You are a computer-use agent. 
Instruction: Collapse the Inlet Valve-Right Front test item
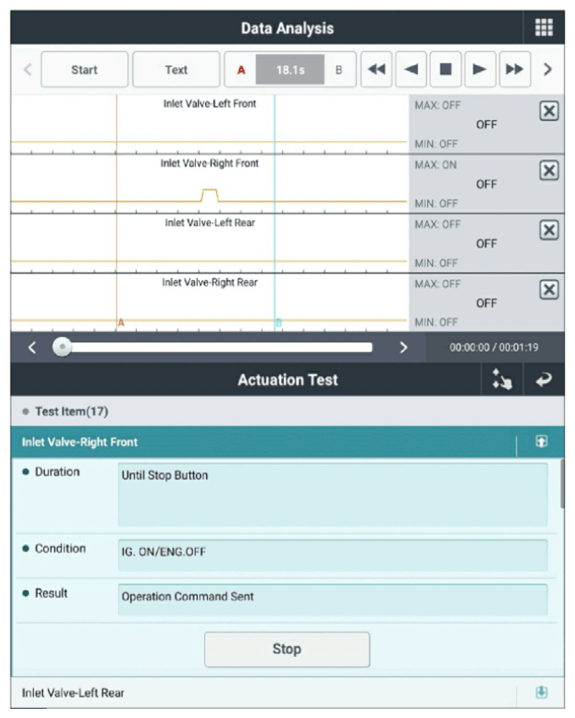pos(541,441)
